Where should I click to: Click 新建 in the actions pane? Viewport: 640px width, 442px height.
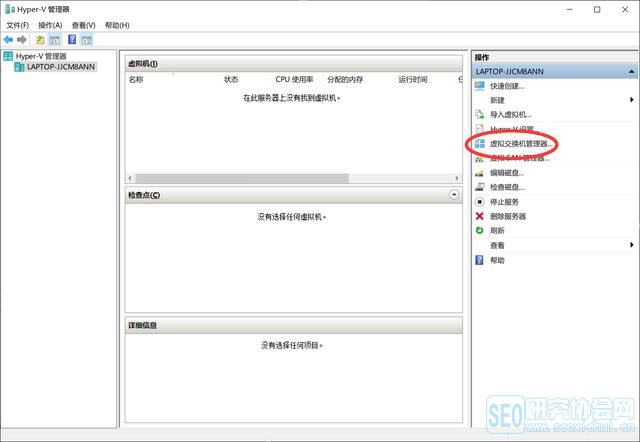coord(497,100)
